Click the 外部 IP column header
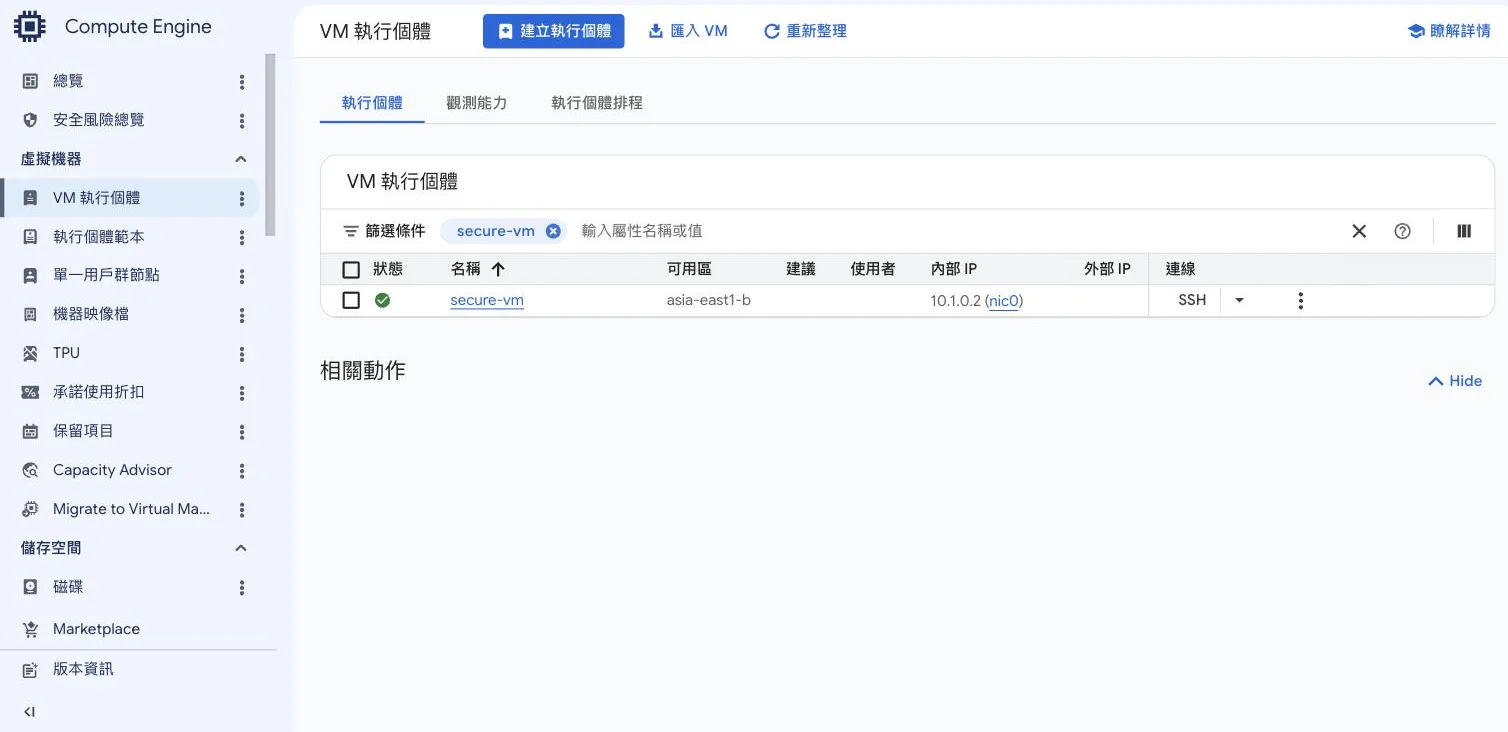The image size is (1508, 732). pyautogui.click(x=1107, y=269)
